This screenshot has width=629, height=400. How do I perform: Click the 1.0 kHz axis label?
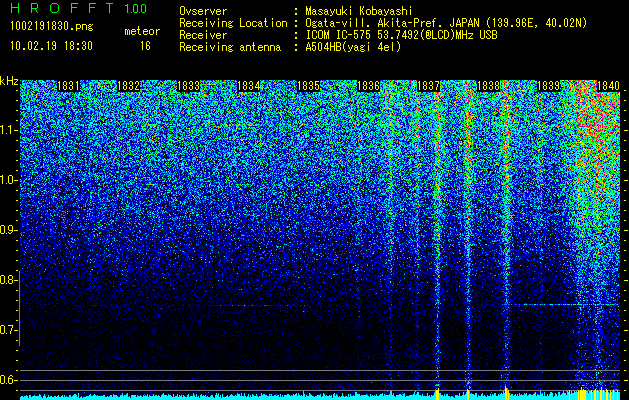[x=7, y=180]
